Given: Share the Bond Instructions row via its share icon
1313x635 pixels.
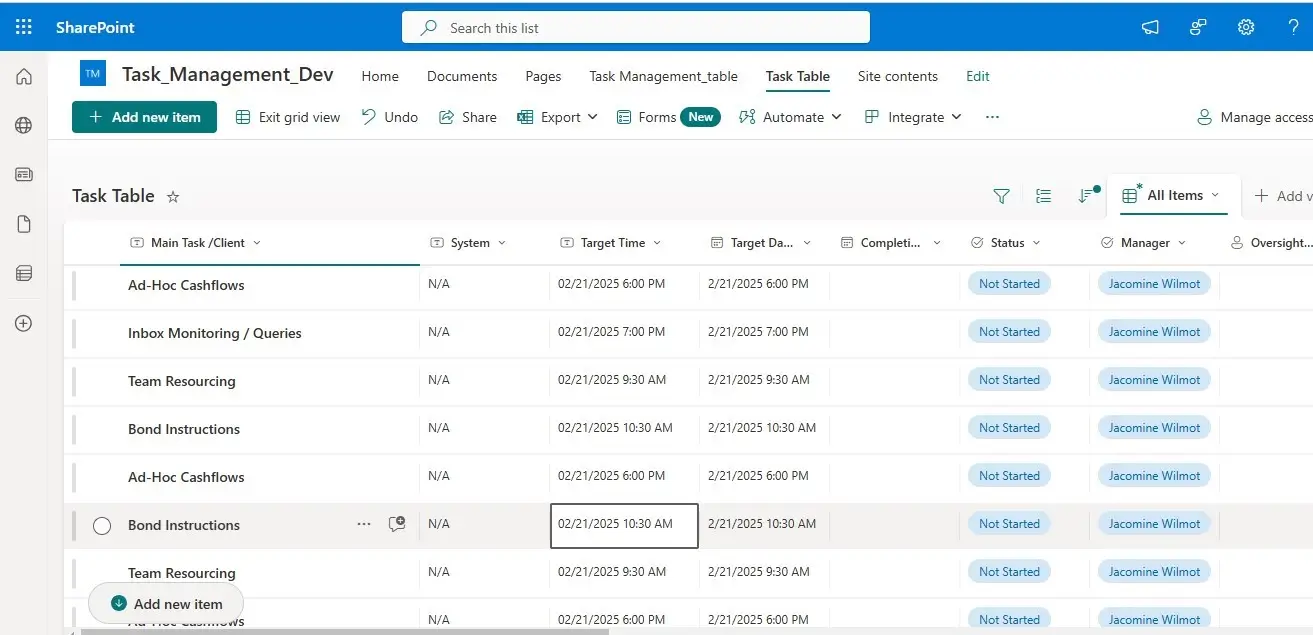Looking at the screenshot, I should click(396, 523).
